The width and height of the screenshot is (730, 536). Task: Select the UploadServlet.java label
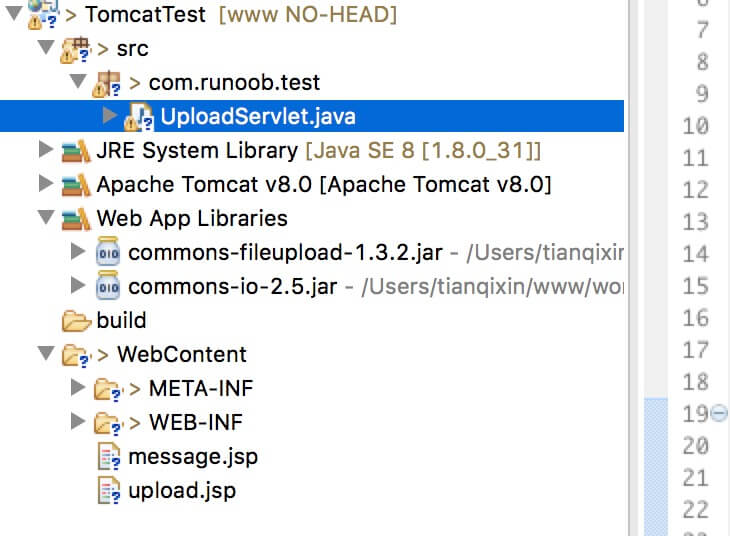[258, 116]
